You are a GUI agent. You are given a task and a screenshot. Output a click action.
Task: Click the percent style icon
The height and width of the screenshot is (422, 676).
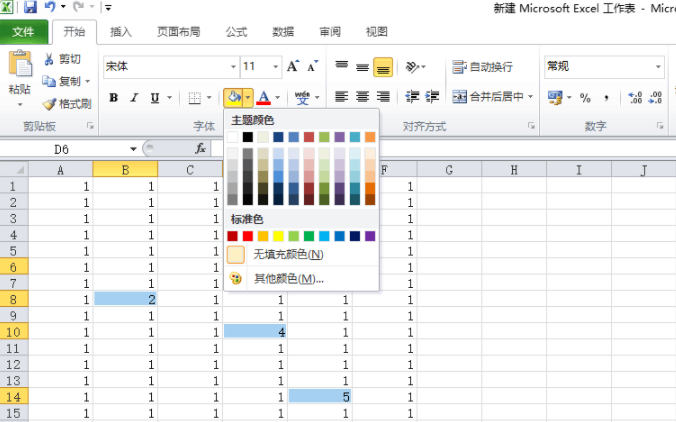coord(585,98)
